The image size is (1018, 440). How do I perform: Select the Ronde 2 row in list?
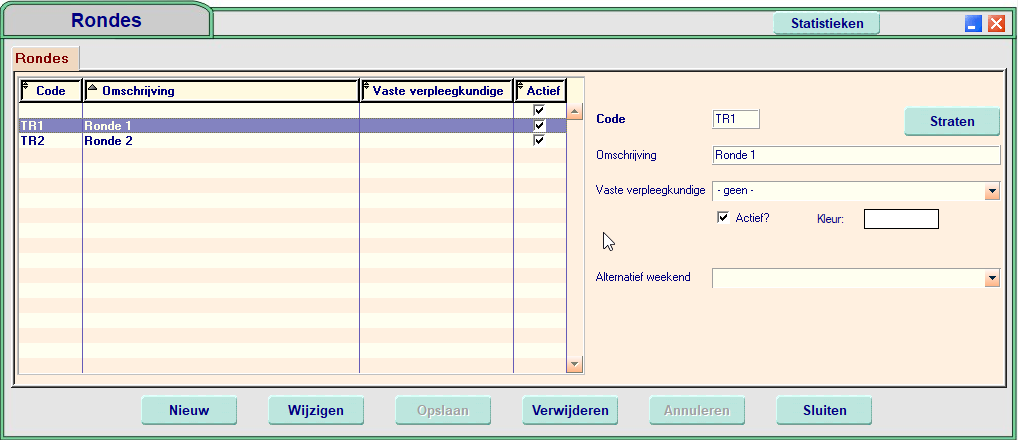click(200, 141)
